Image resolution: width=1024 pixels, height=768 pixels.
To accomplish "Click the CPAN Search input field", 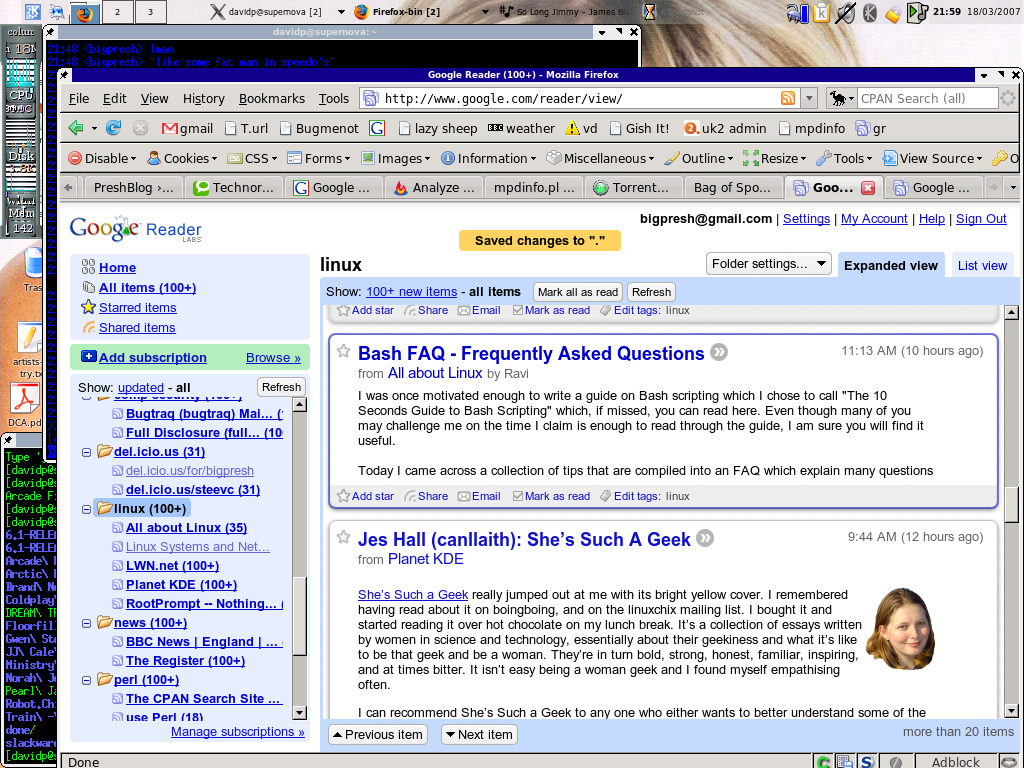I will pos(926,99).
